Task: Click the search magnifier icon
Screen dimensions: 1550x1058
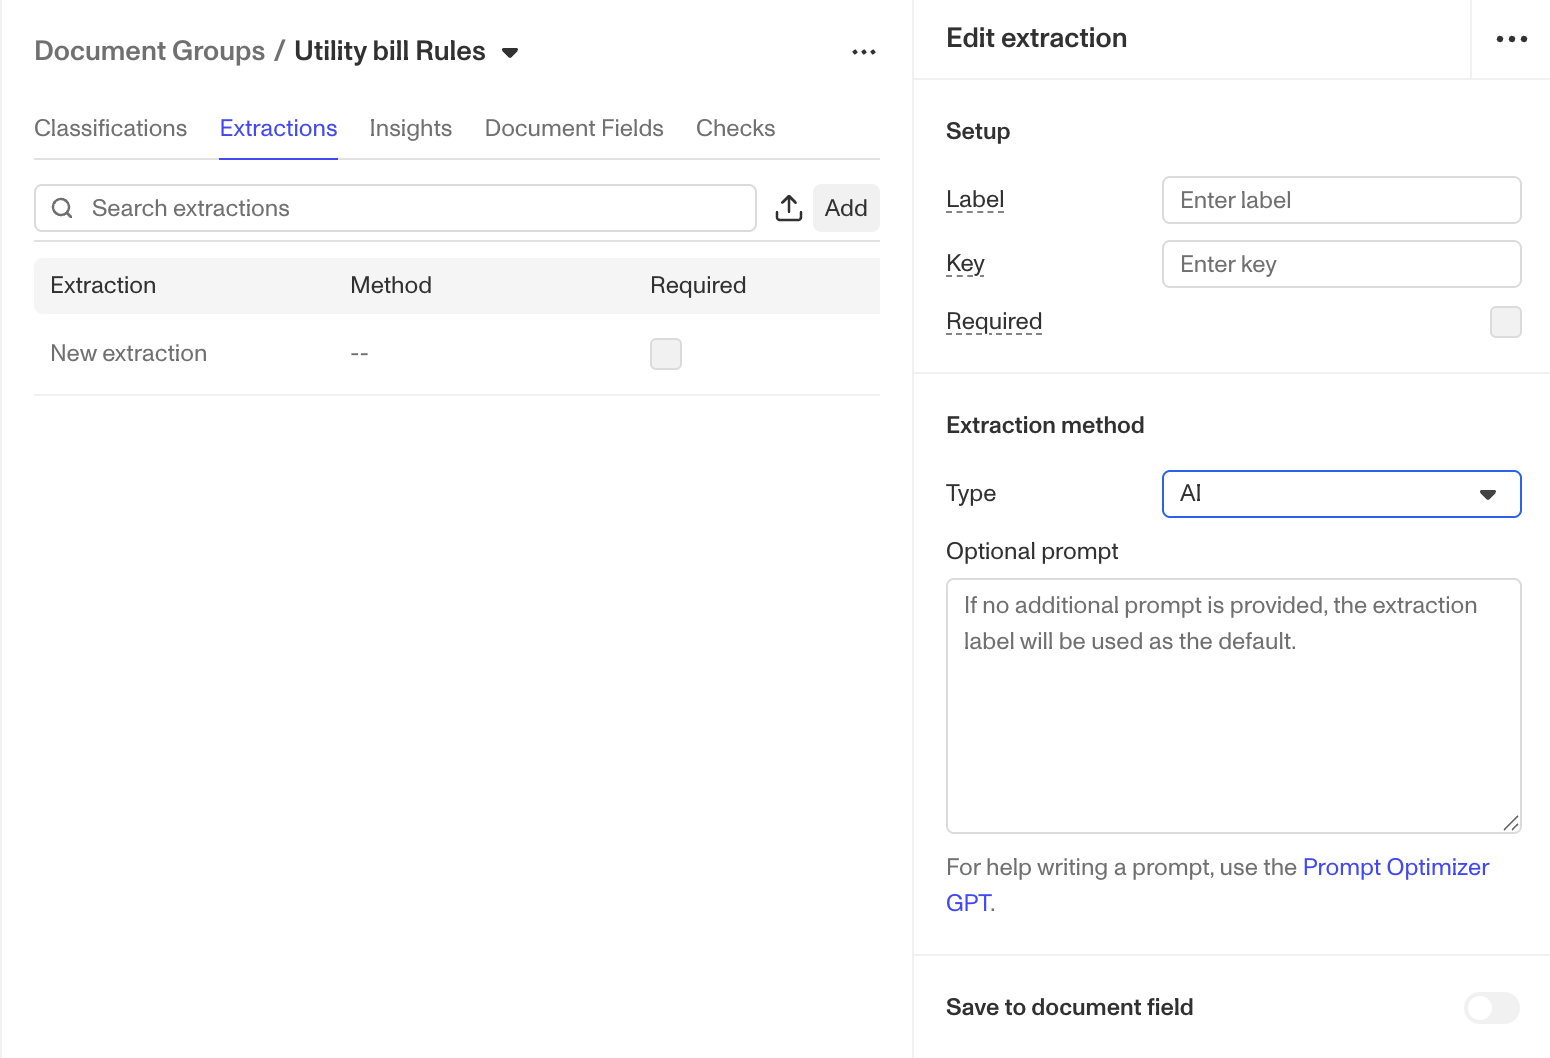Action: (x=62, y=208)
